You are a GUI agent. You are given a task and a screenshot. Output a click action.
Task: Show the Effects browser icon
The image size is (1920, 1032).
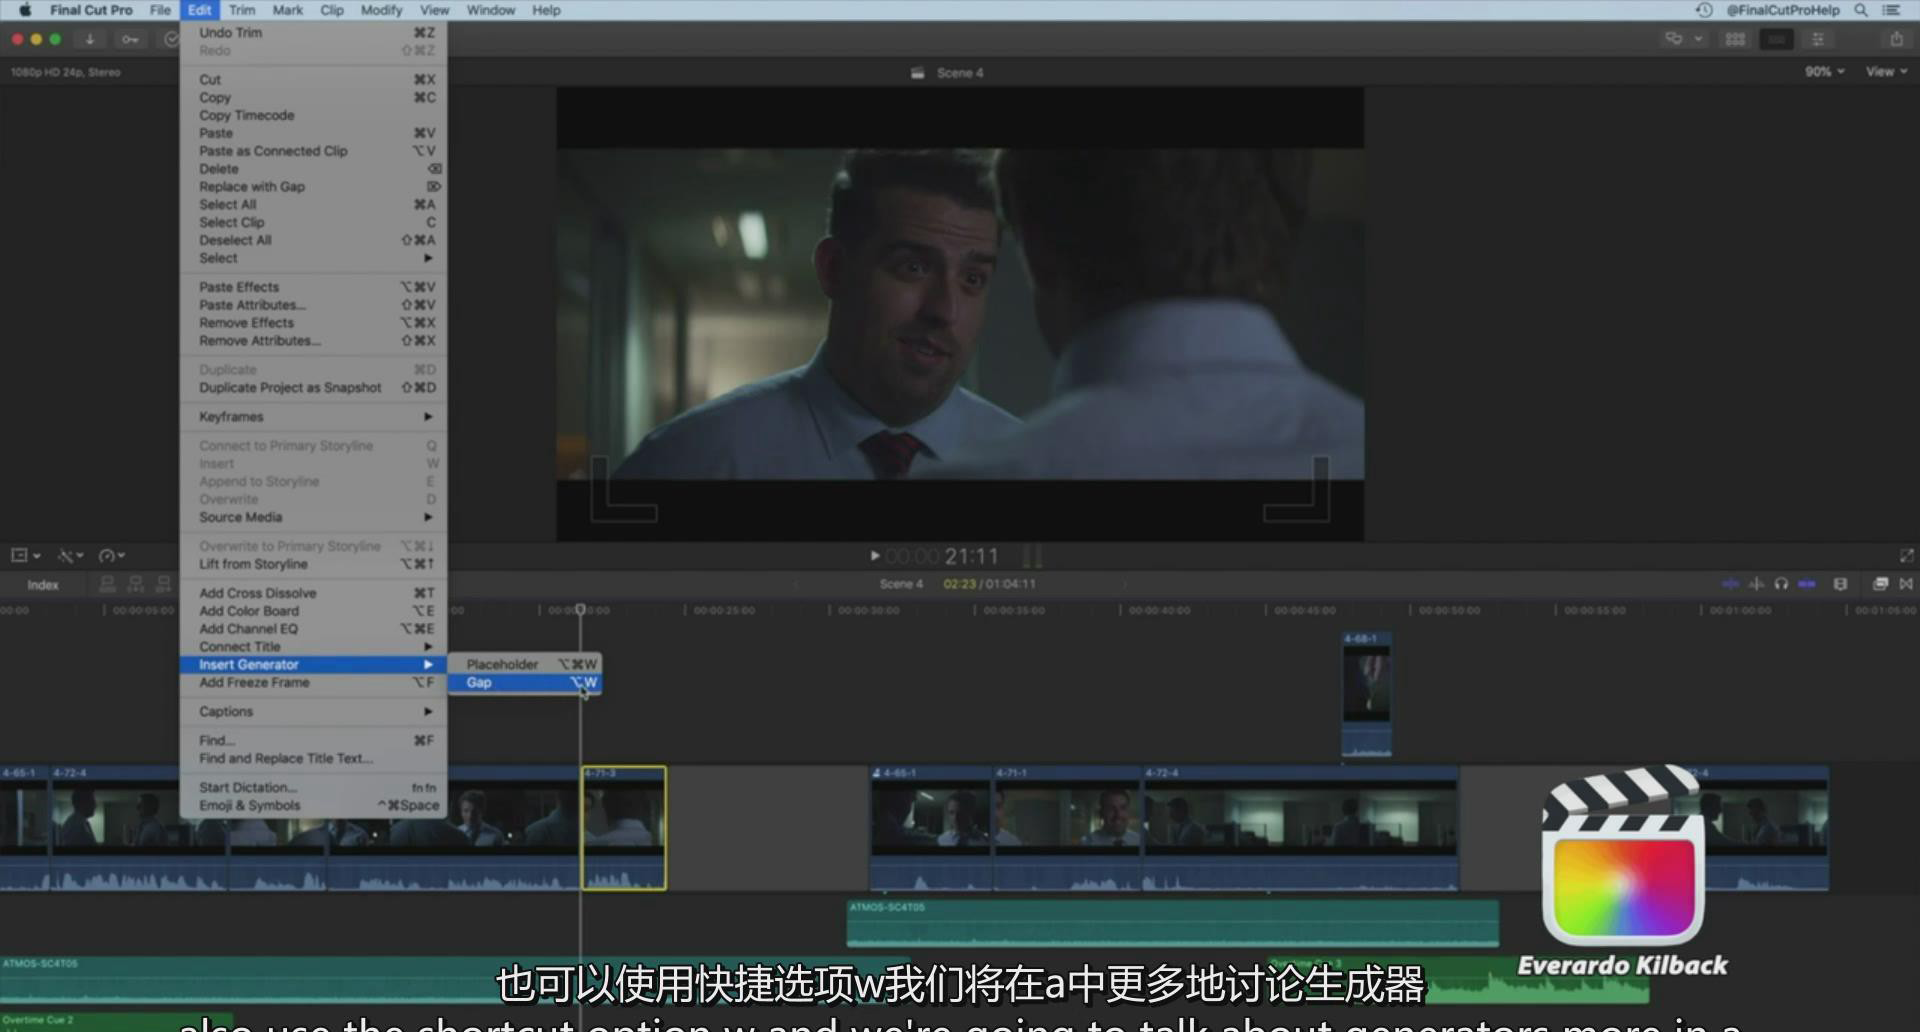(1880, 584)
